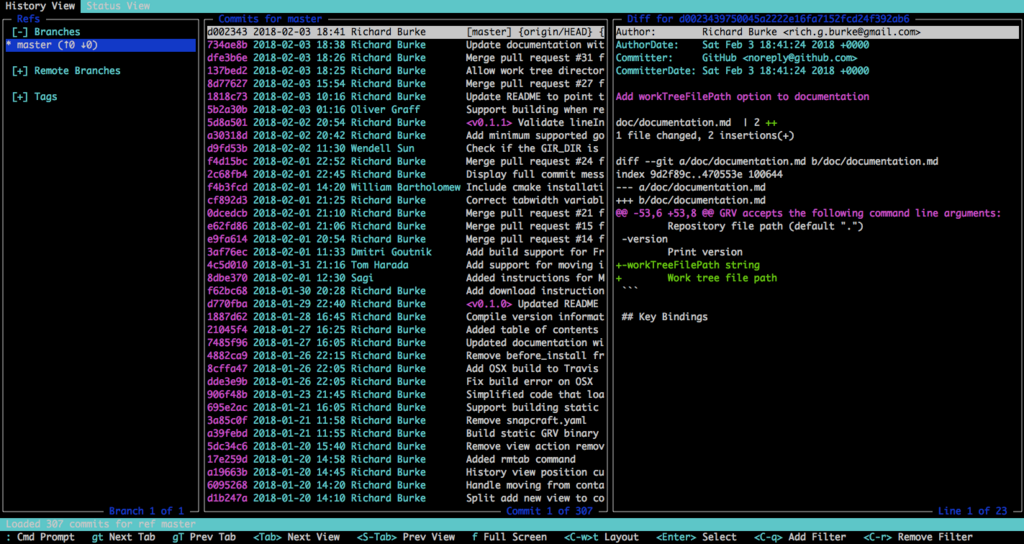Click the index 9d2f89c..470553e line

pos(699,174)
